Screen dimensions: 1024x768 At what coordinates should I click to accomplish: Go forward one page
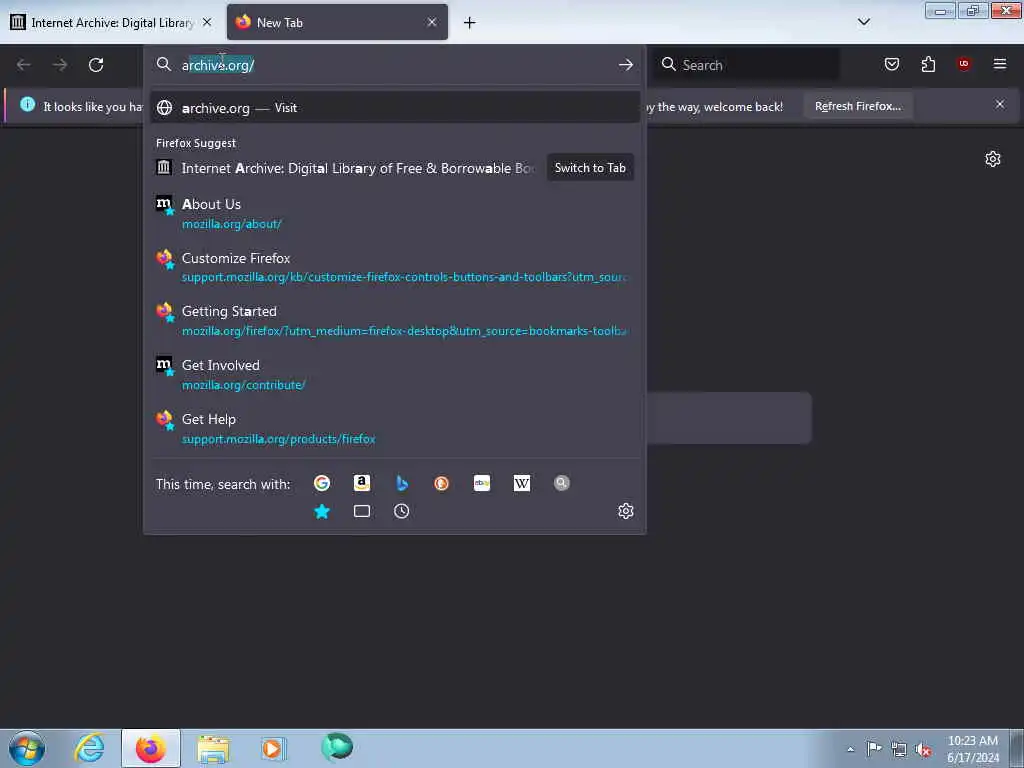click(x=60, y=65)
